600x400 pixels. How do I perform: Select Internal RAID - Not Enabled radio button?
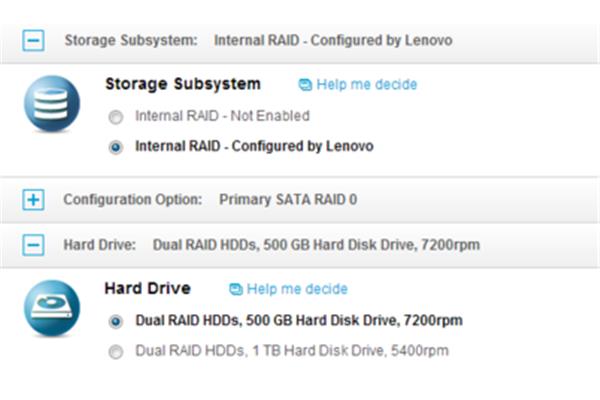(x=116, y=117)
